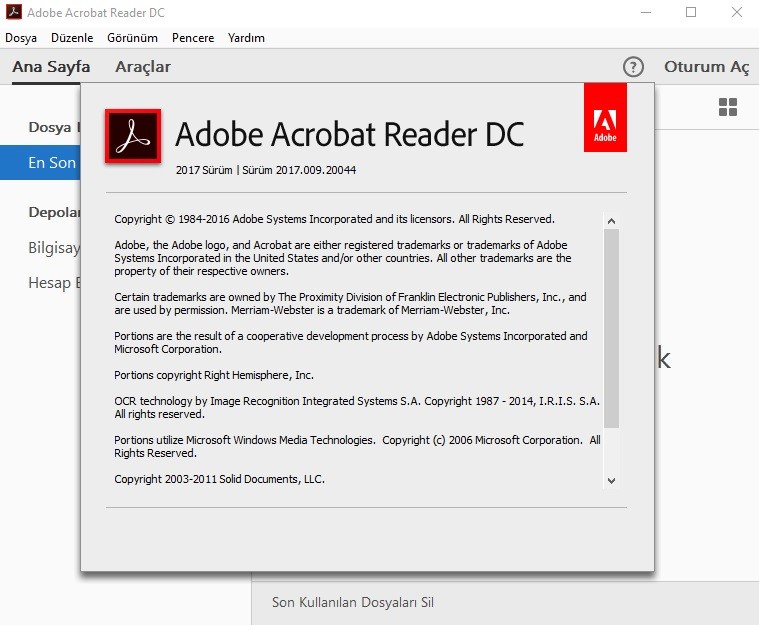
Task: Switch to the Araçlar tab
Action: [x=143, y=67]
